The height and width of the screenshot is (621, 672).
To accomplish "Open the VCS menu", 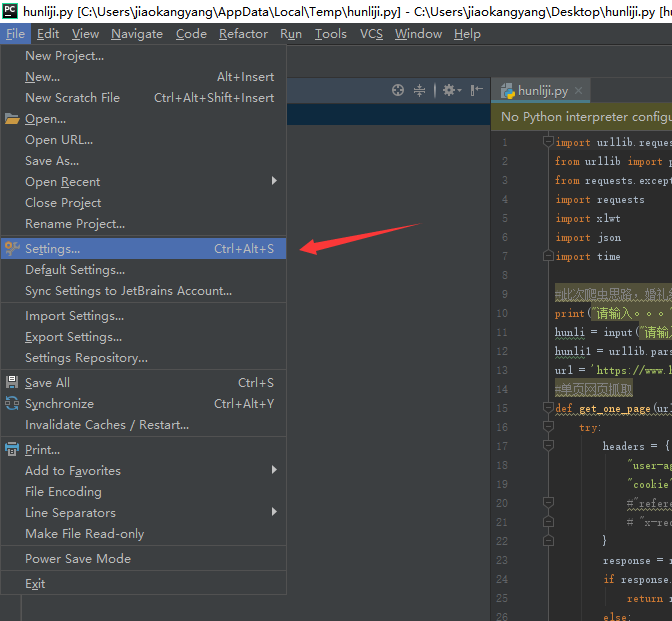I will 371,34.
